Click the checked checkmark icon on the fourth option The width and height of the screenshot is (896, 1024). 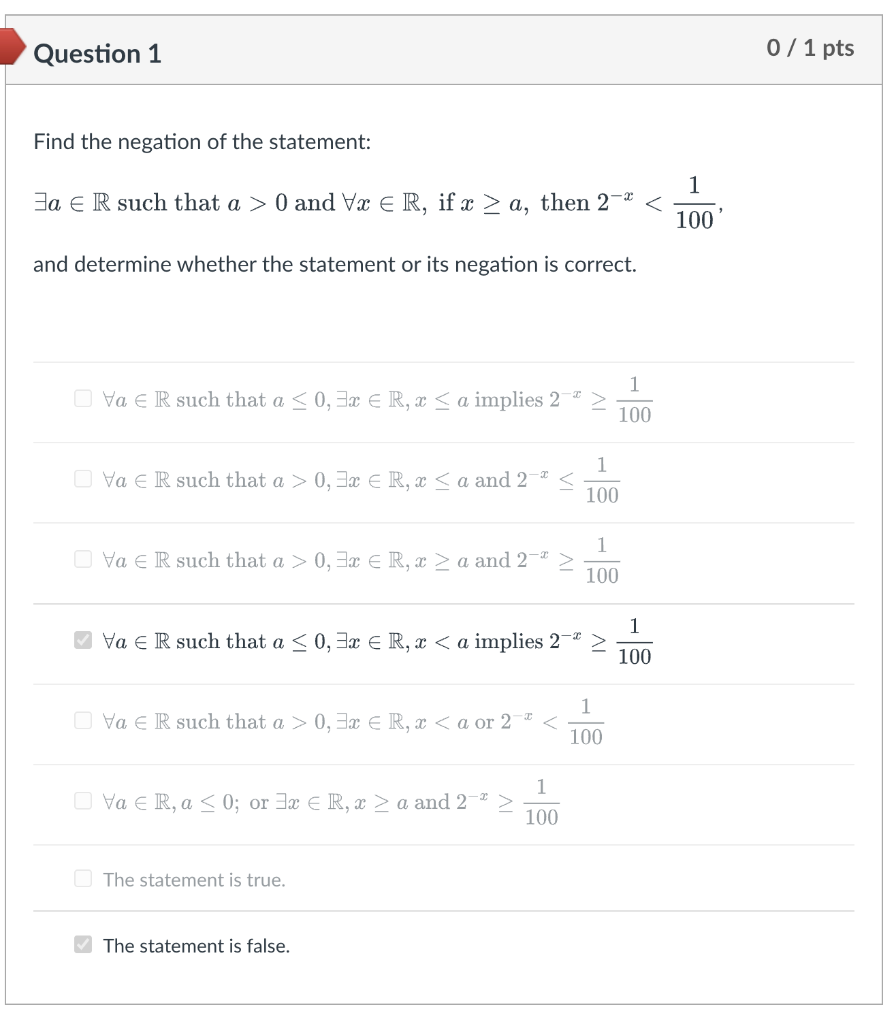click(x=85, y=640)
